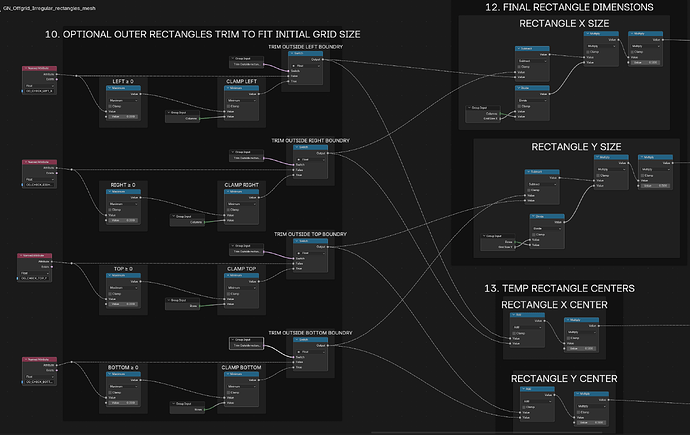
Task: Collapse Add node in RECTANGLE X CENTER
Action: (x=513, y=315)
